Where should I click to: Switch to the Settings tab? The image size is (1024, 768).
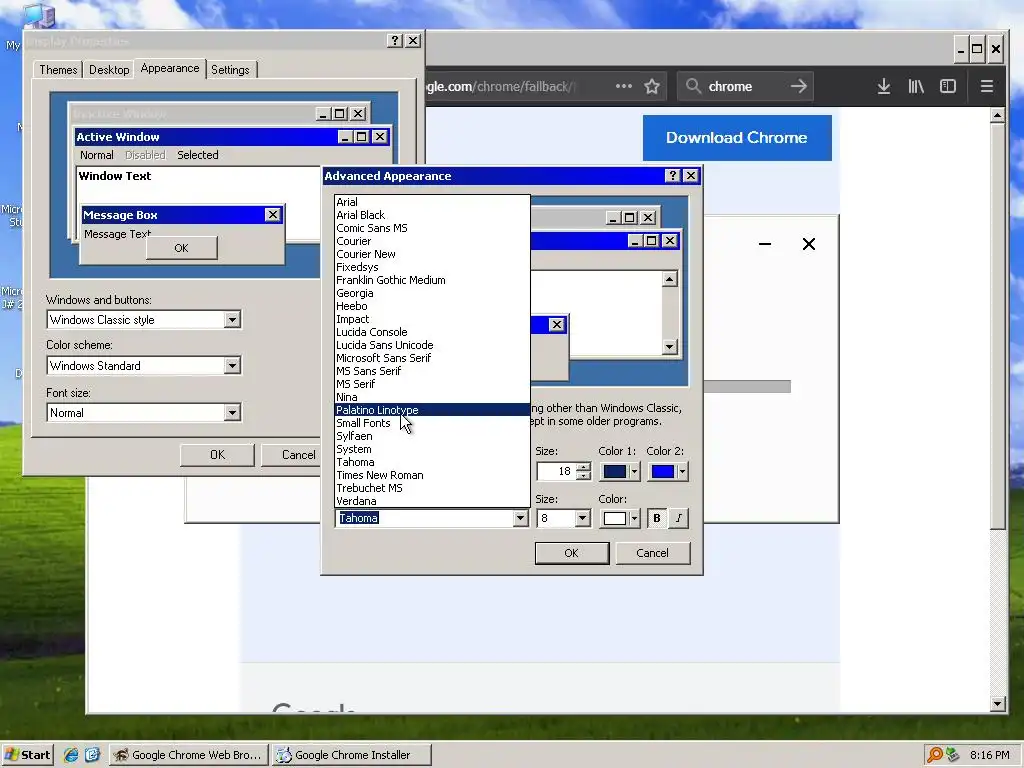point(230,70)
